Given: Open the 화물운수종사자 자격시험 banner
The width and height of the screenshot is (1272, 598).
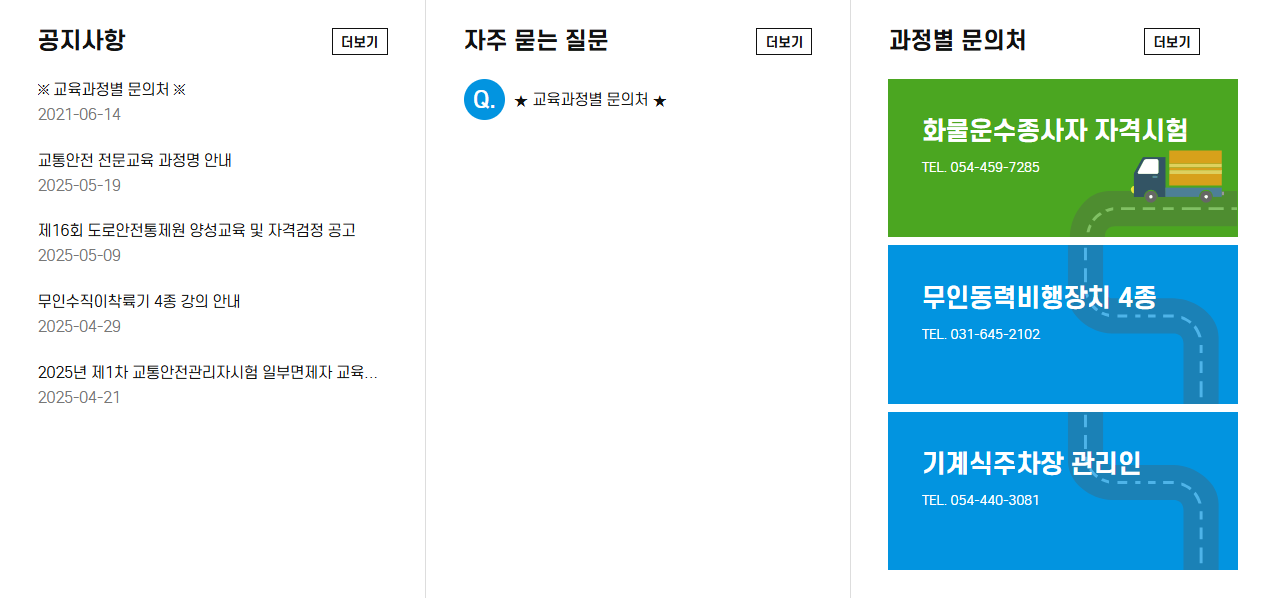Looking at the screenshot, I should (x=1062, y=157).
